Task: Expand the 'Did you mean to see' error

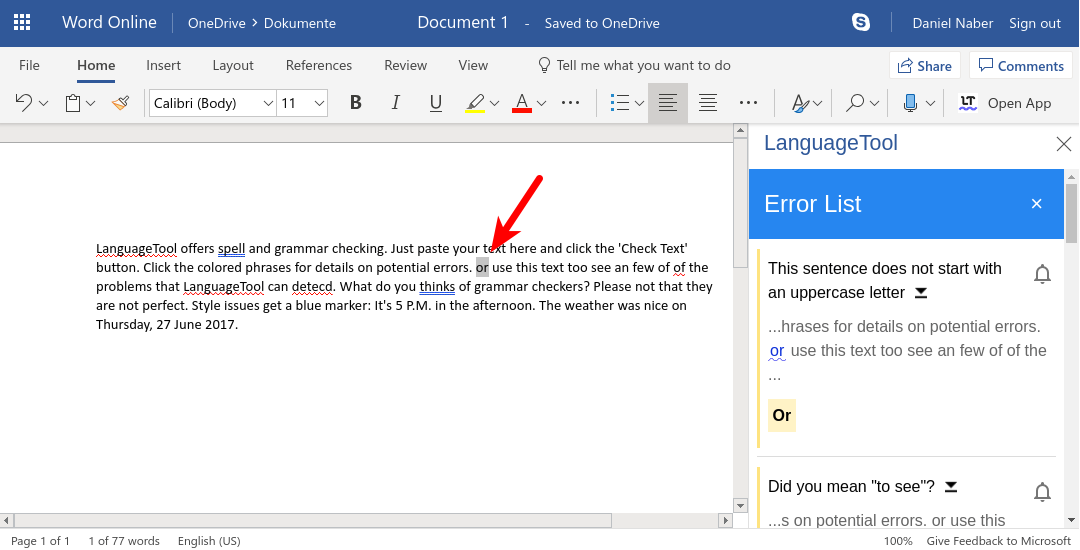Action: (951, 486)
